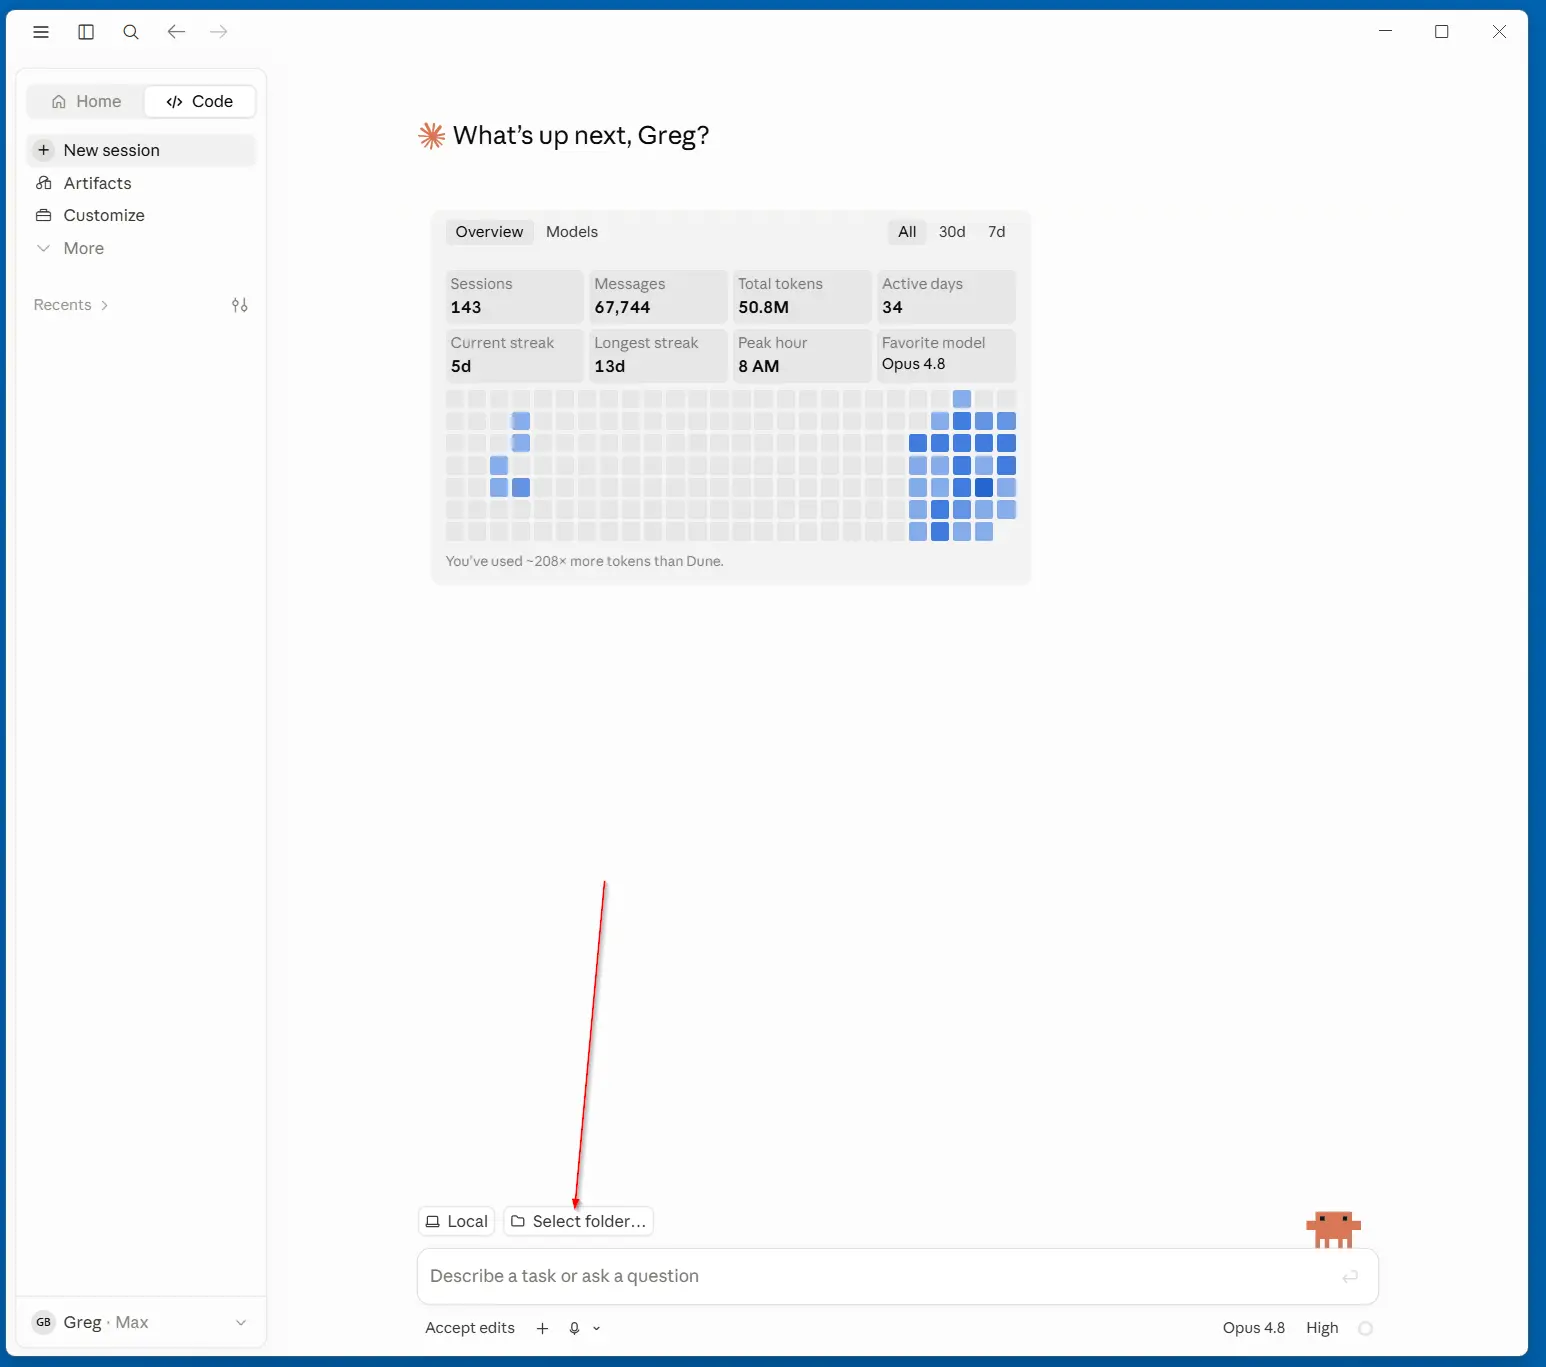The height and width of the screenshot is (1367, 1546).
Task: Show the 7d time range
Action: [997, 232]
